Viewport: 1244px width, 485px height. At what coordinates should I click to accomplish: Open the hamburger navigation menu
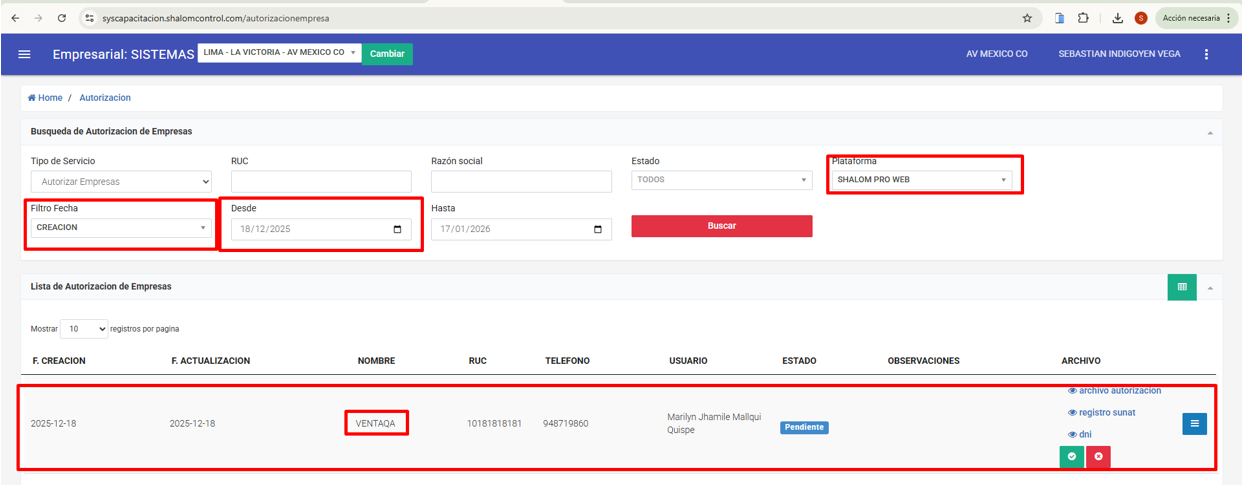[x=25, y=54]
